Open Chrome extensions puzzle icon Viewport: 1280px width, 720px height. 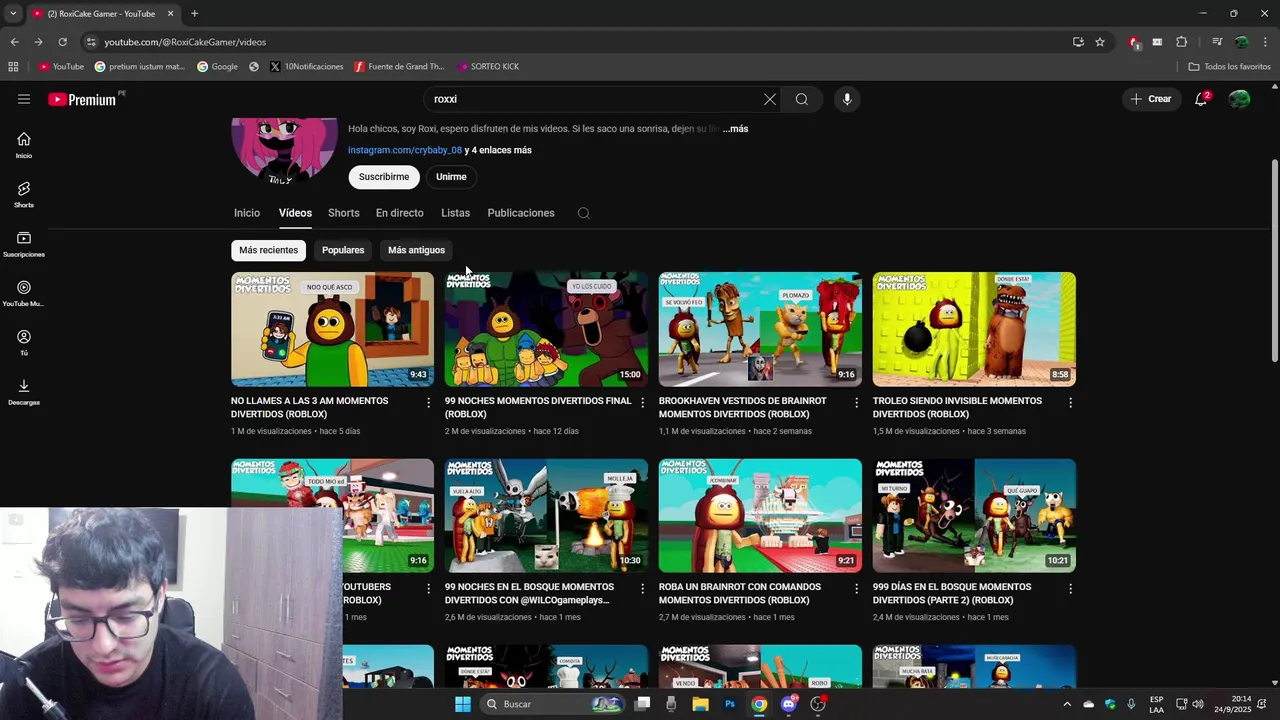point(1181,42)
